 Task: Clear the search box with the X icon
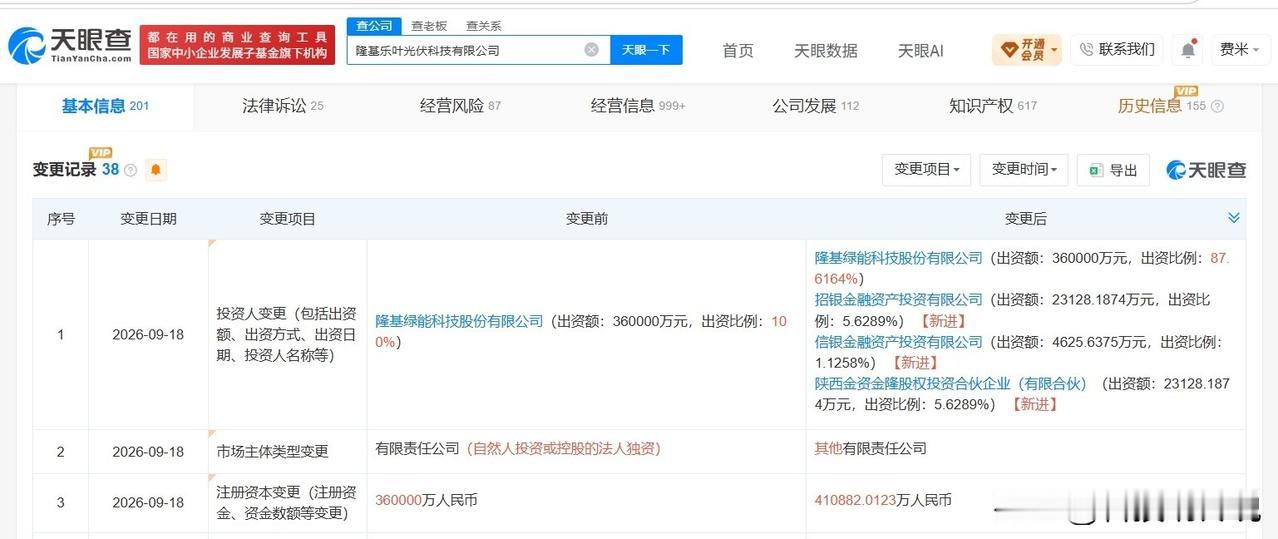point(592,50)
